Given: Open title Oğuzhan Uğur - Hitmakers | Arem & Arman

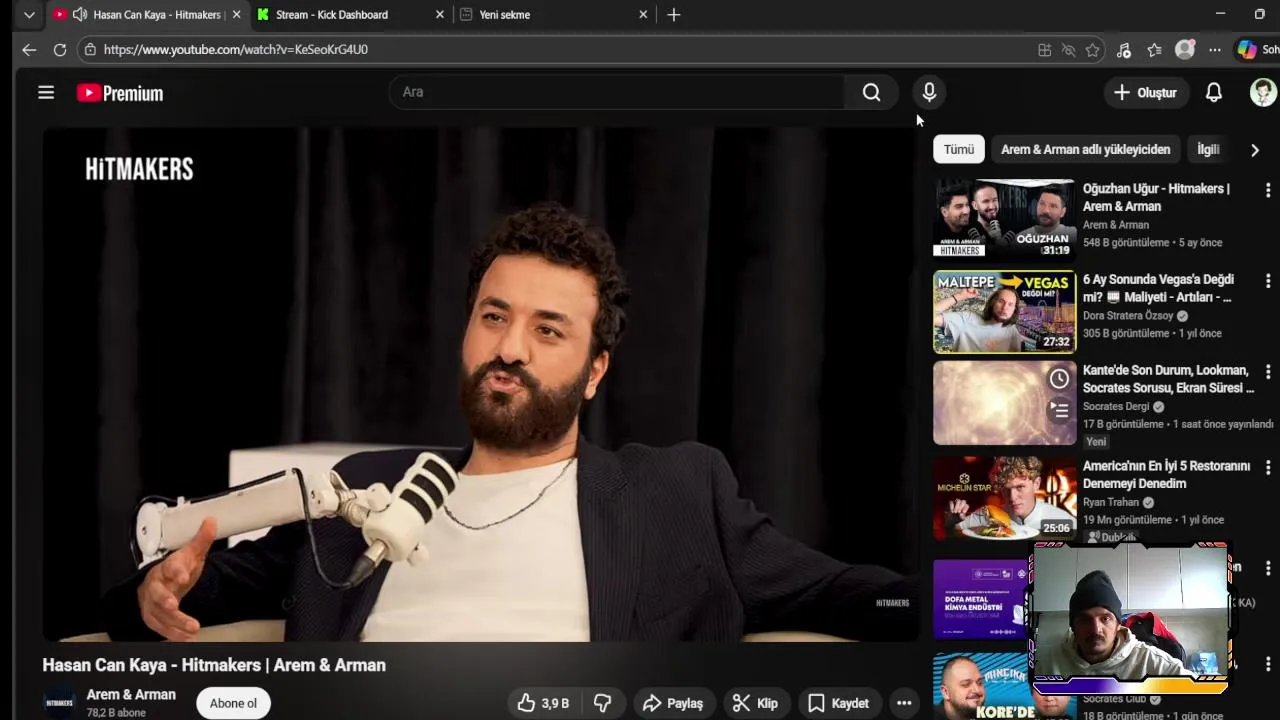Looking at the screenshot, I should [1156, 197].
